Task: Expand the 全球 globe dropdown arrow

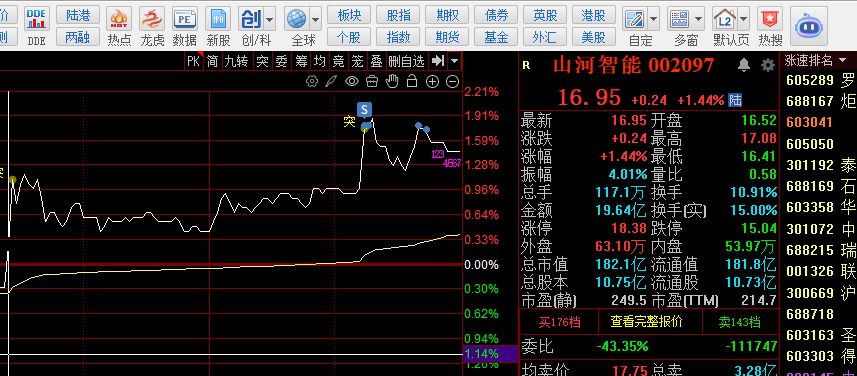Action: tap(315, 20)
